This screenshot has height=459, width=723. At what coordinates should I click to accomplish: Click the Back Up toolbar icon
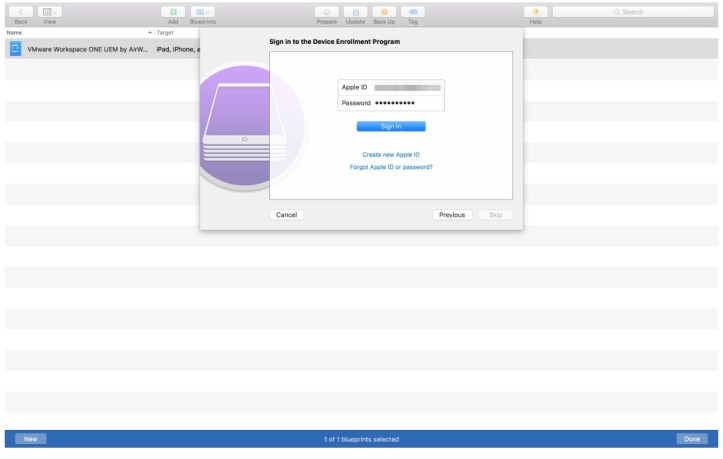[x=384, y=12]
